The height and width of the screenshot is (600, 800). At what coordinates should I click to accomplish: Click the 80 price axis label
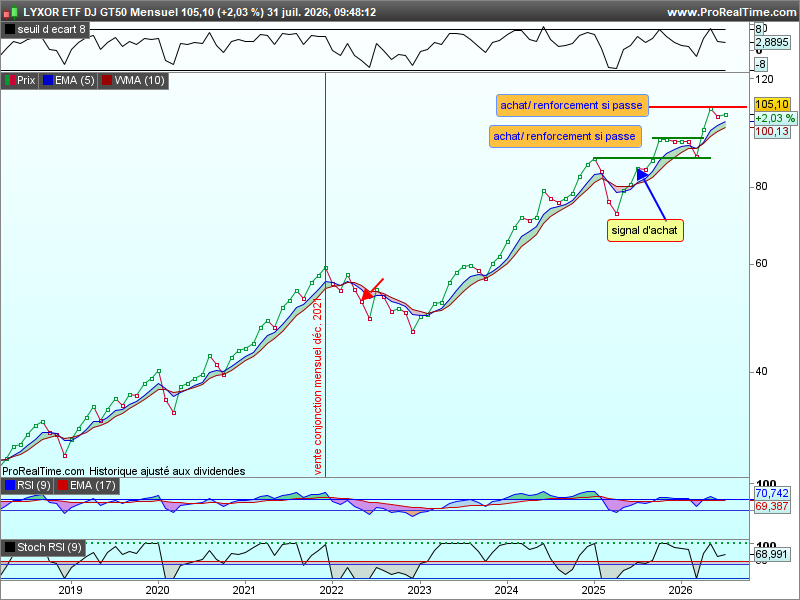click(761, 187)
